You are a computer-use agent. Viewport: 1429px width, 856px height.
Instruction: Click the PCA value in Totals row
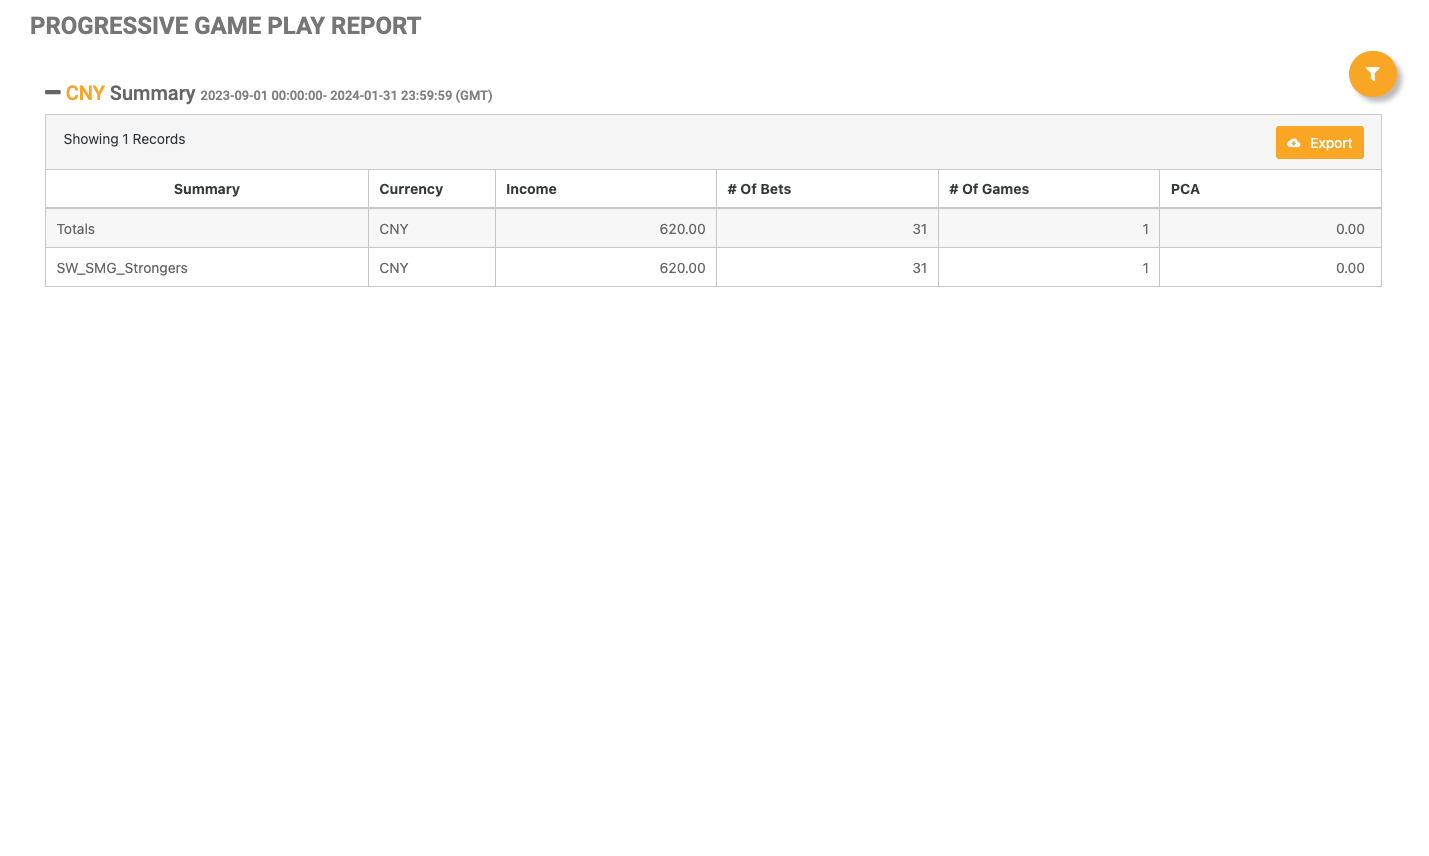[1349, 229]
